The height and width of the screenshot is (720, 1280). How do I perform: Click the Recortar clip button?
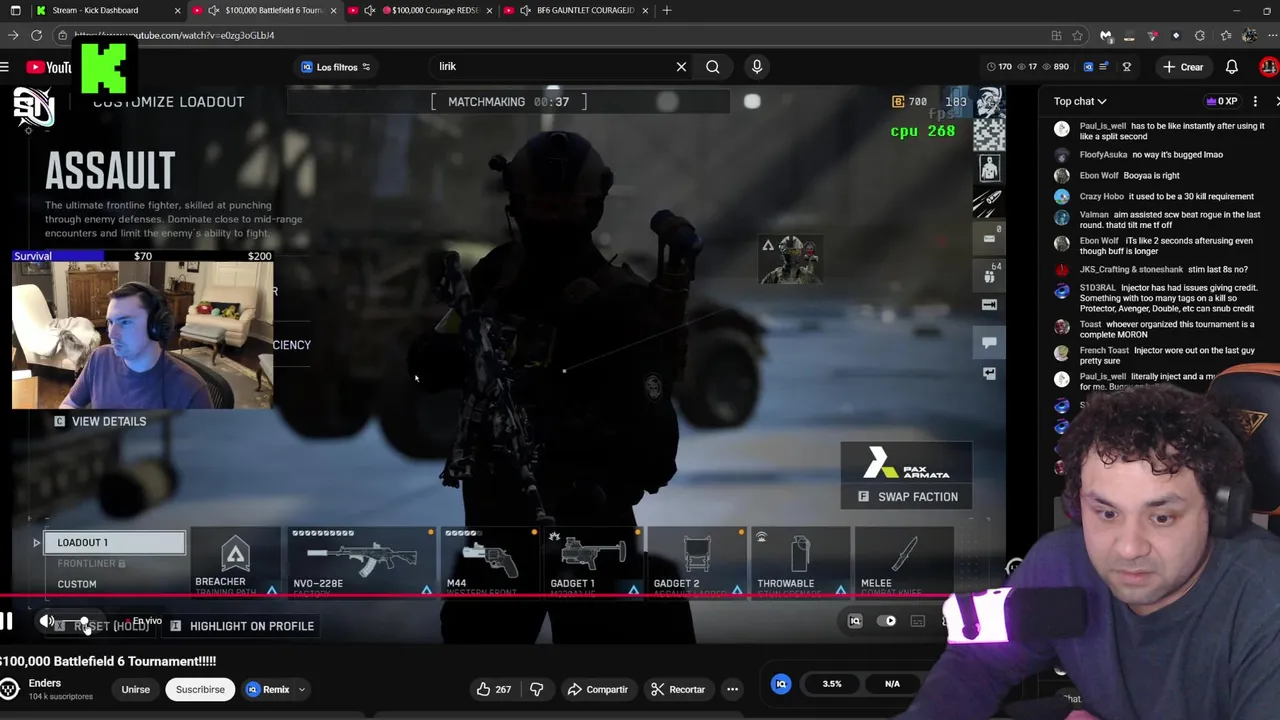(677, 689)
